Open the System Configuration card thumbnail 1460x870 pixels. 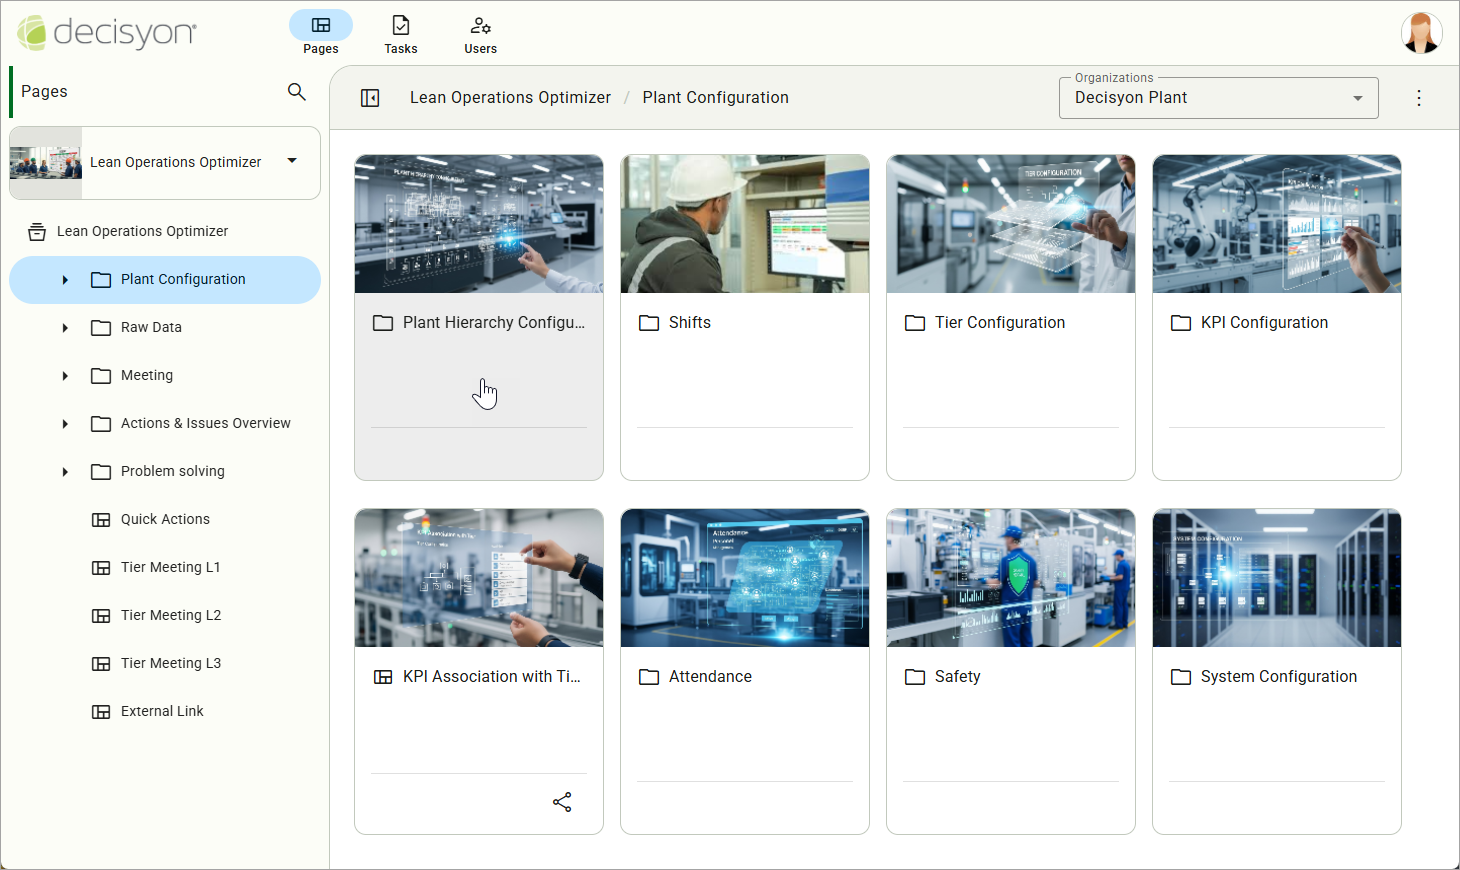tap(1276, 578)
